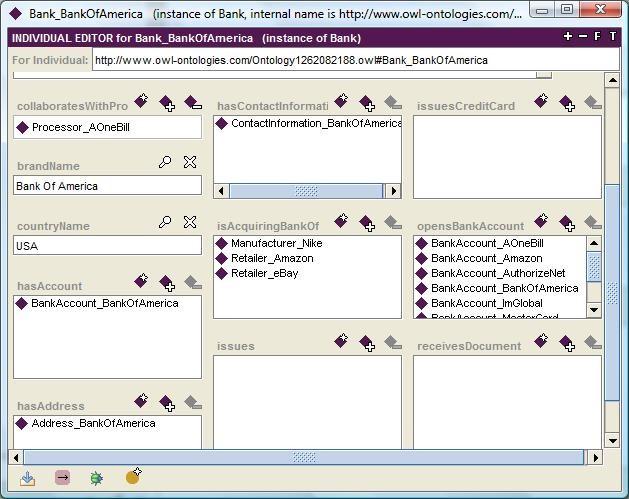Add existing instance to hasAccount
Viewport: 629px width, 499px height.
click(167, 283)
